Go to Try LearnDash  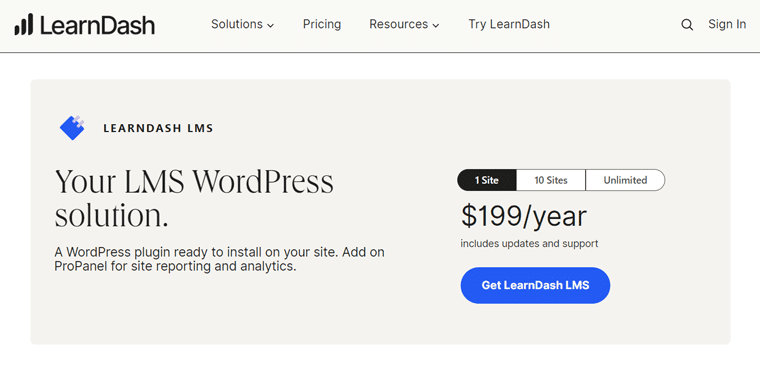click(509, 24)
